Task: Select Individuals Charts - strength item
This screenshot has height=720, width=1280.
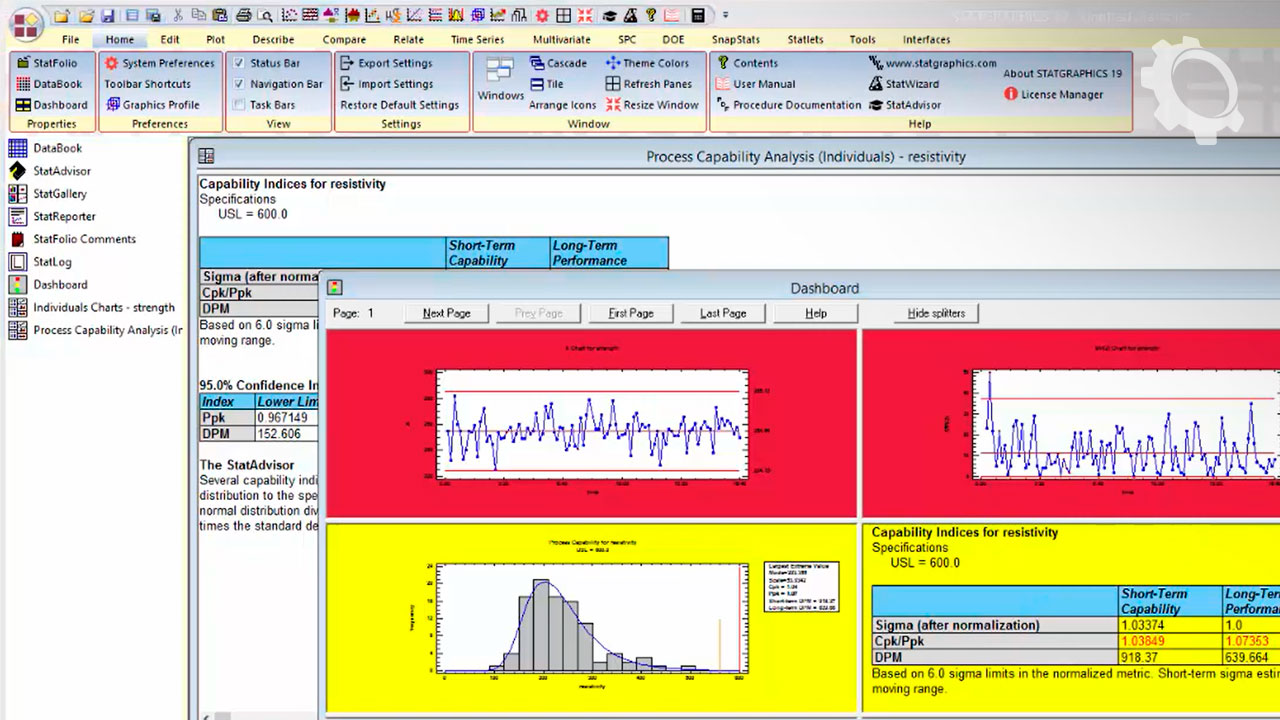Action: click(x=92, y=308)
